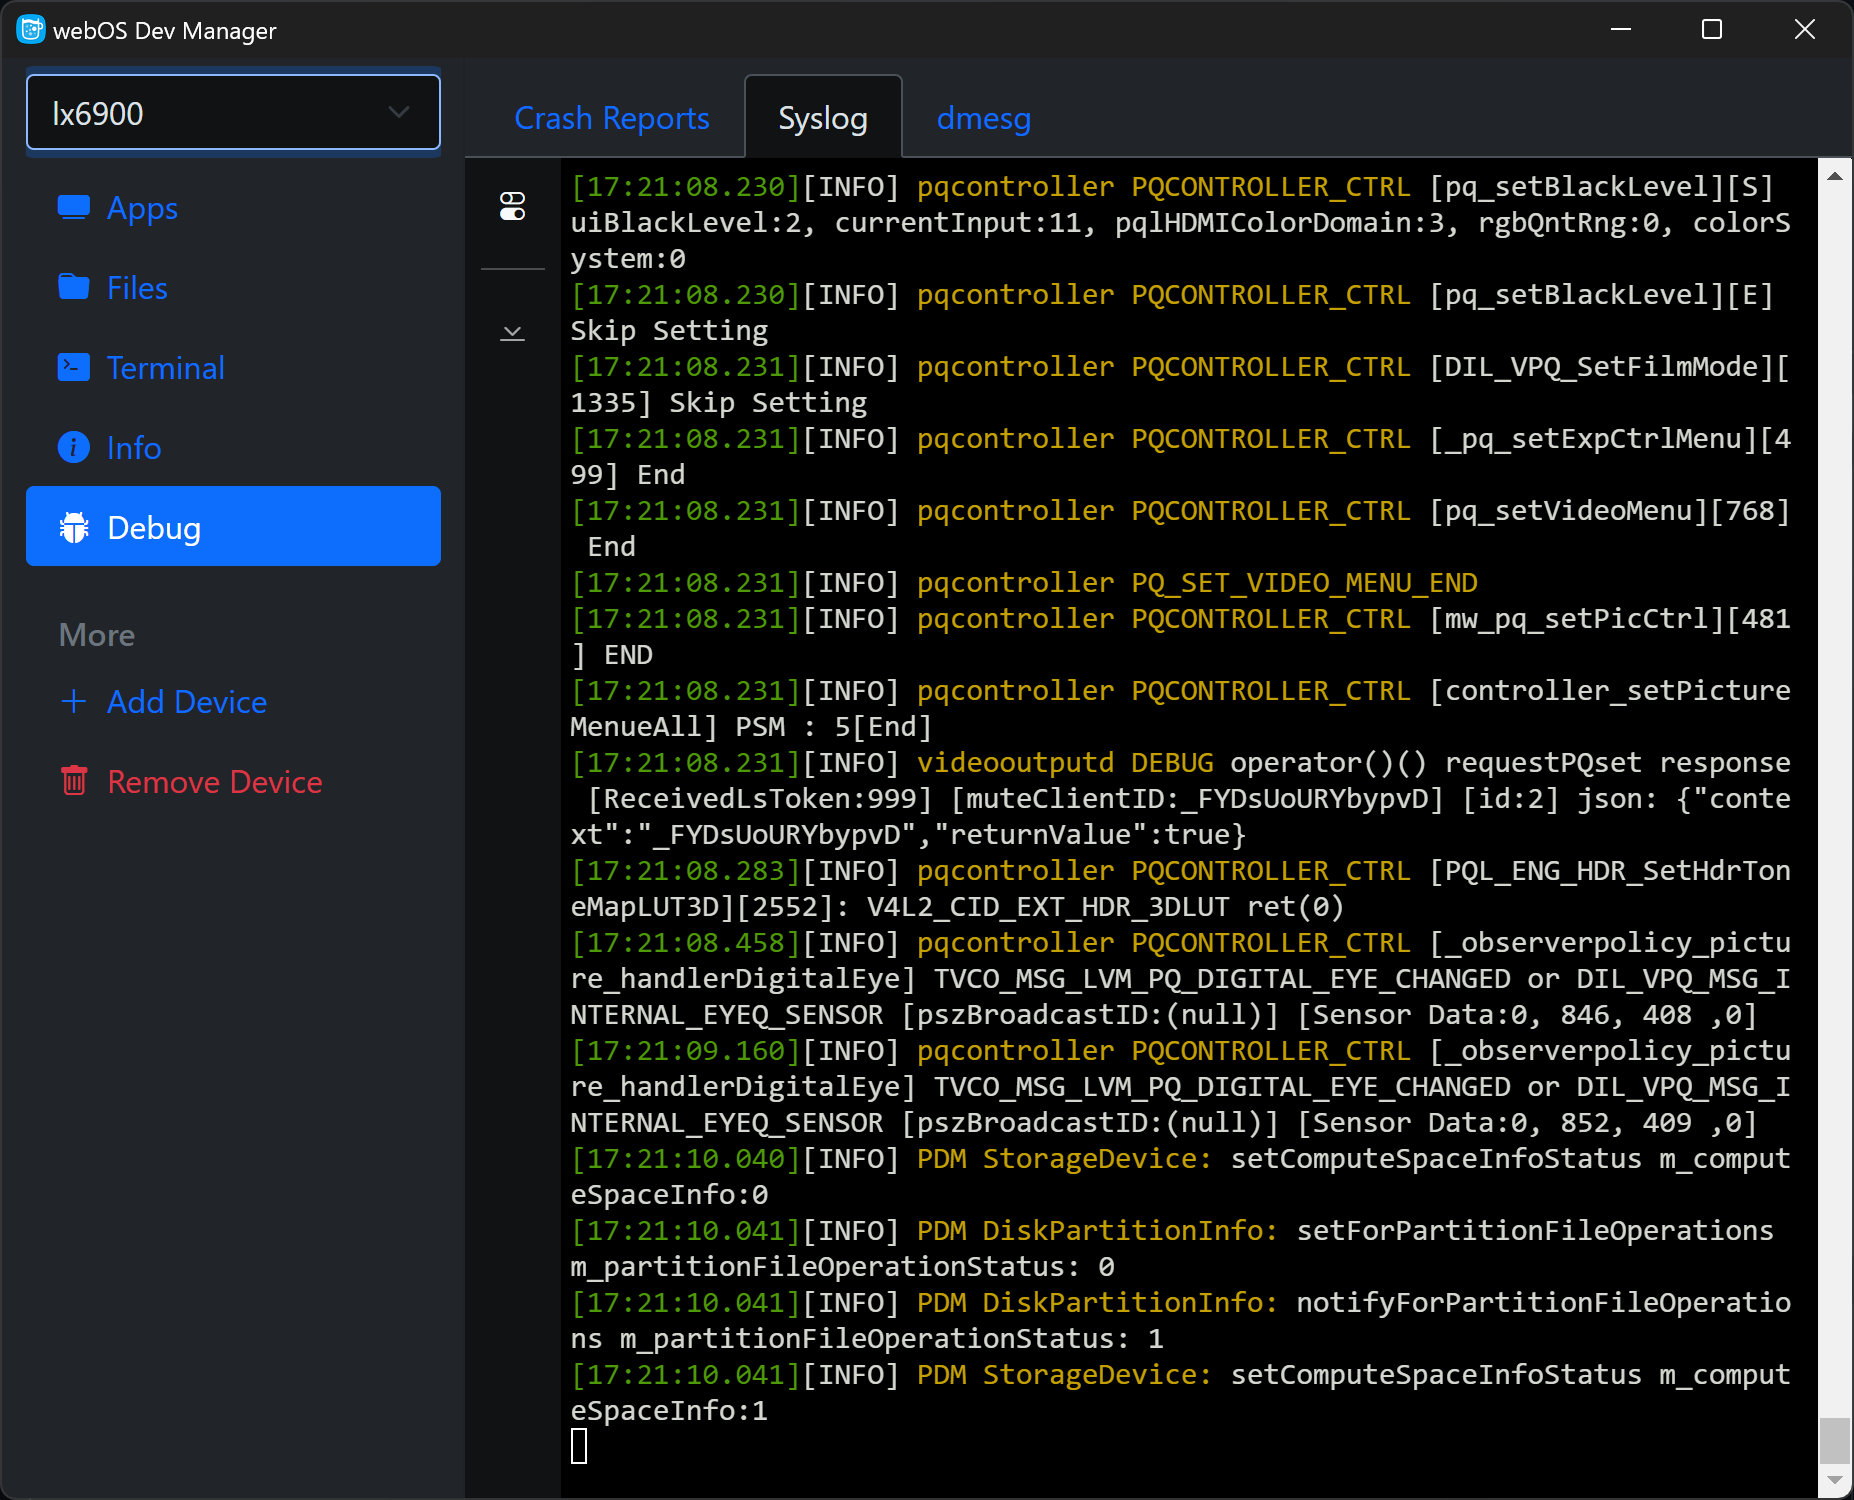Click the Files folder icon
Viewport: 1854px width, 1500px height.
[x=74, y=288]
